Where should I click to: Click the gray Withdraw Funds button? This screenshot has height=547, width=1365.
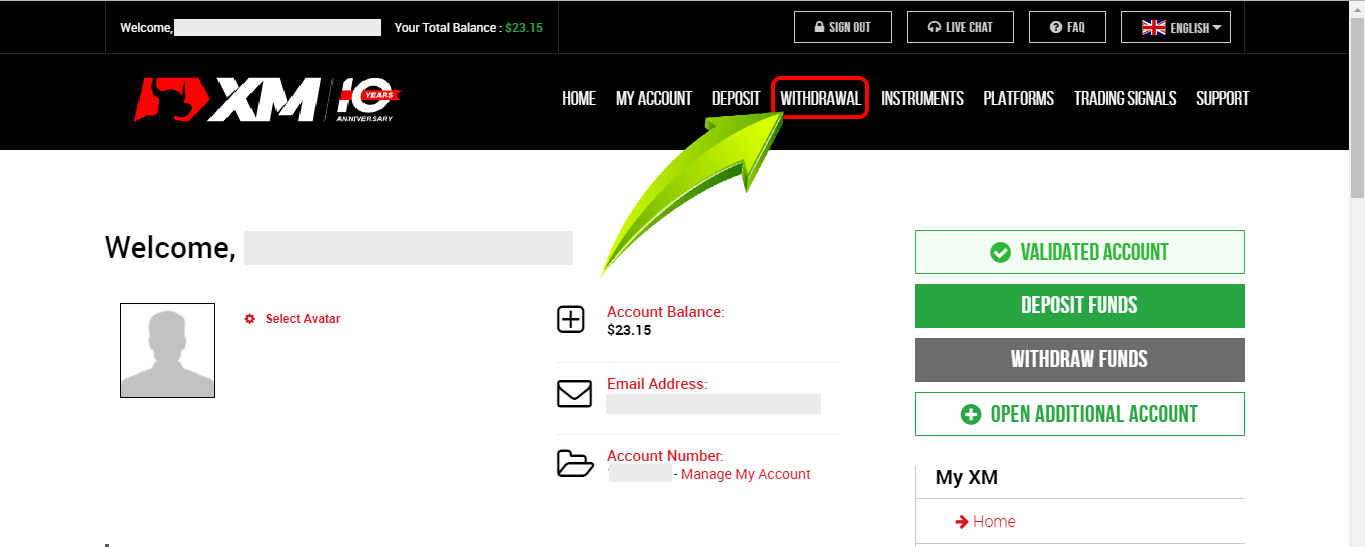1079,360
